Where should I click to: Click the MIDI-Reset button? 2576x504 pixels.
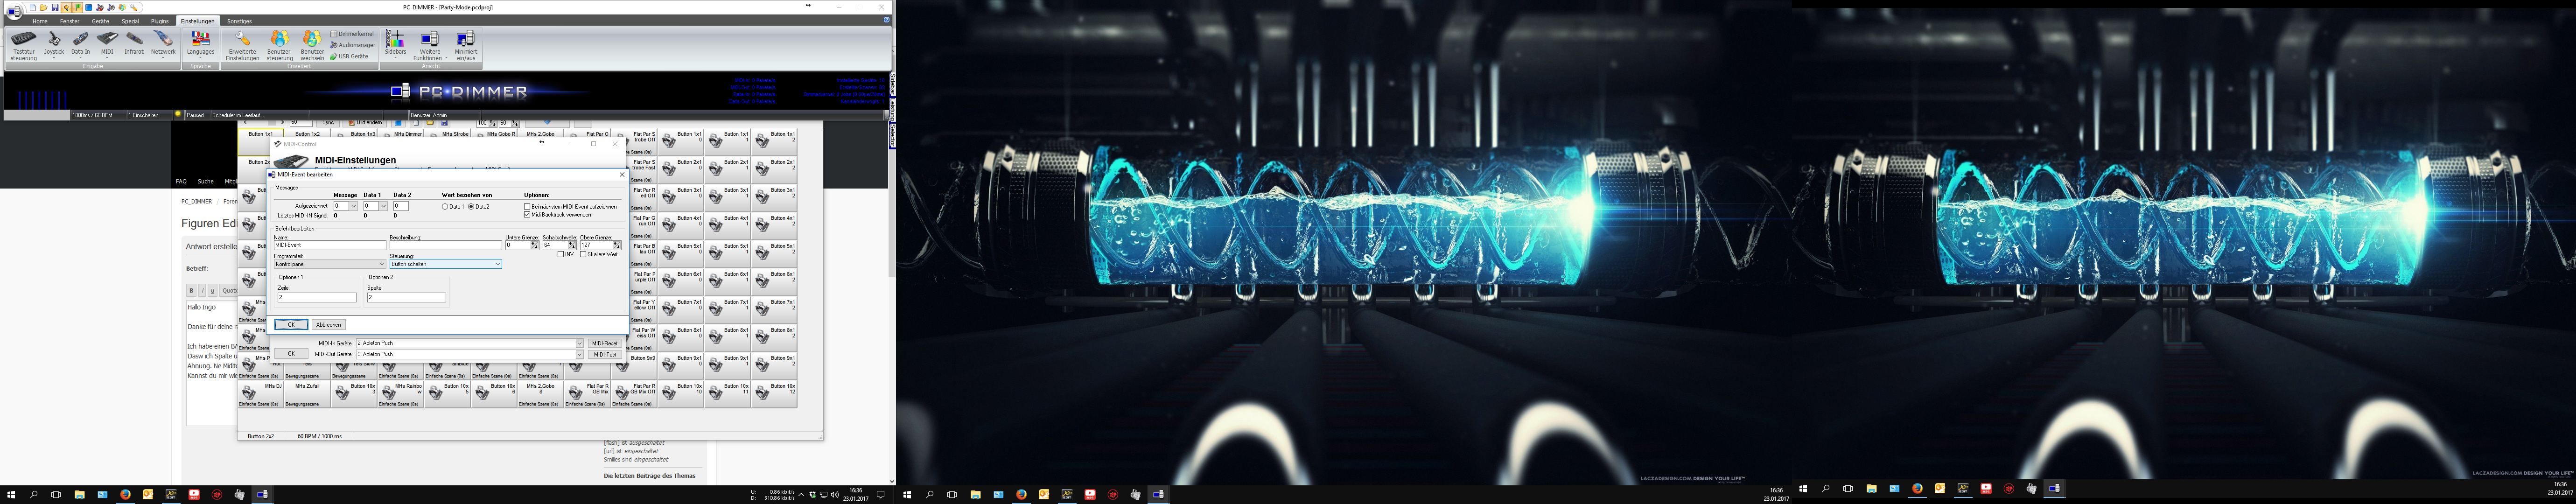pos(604,343)
